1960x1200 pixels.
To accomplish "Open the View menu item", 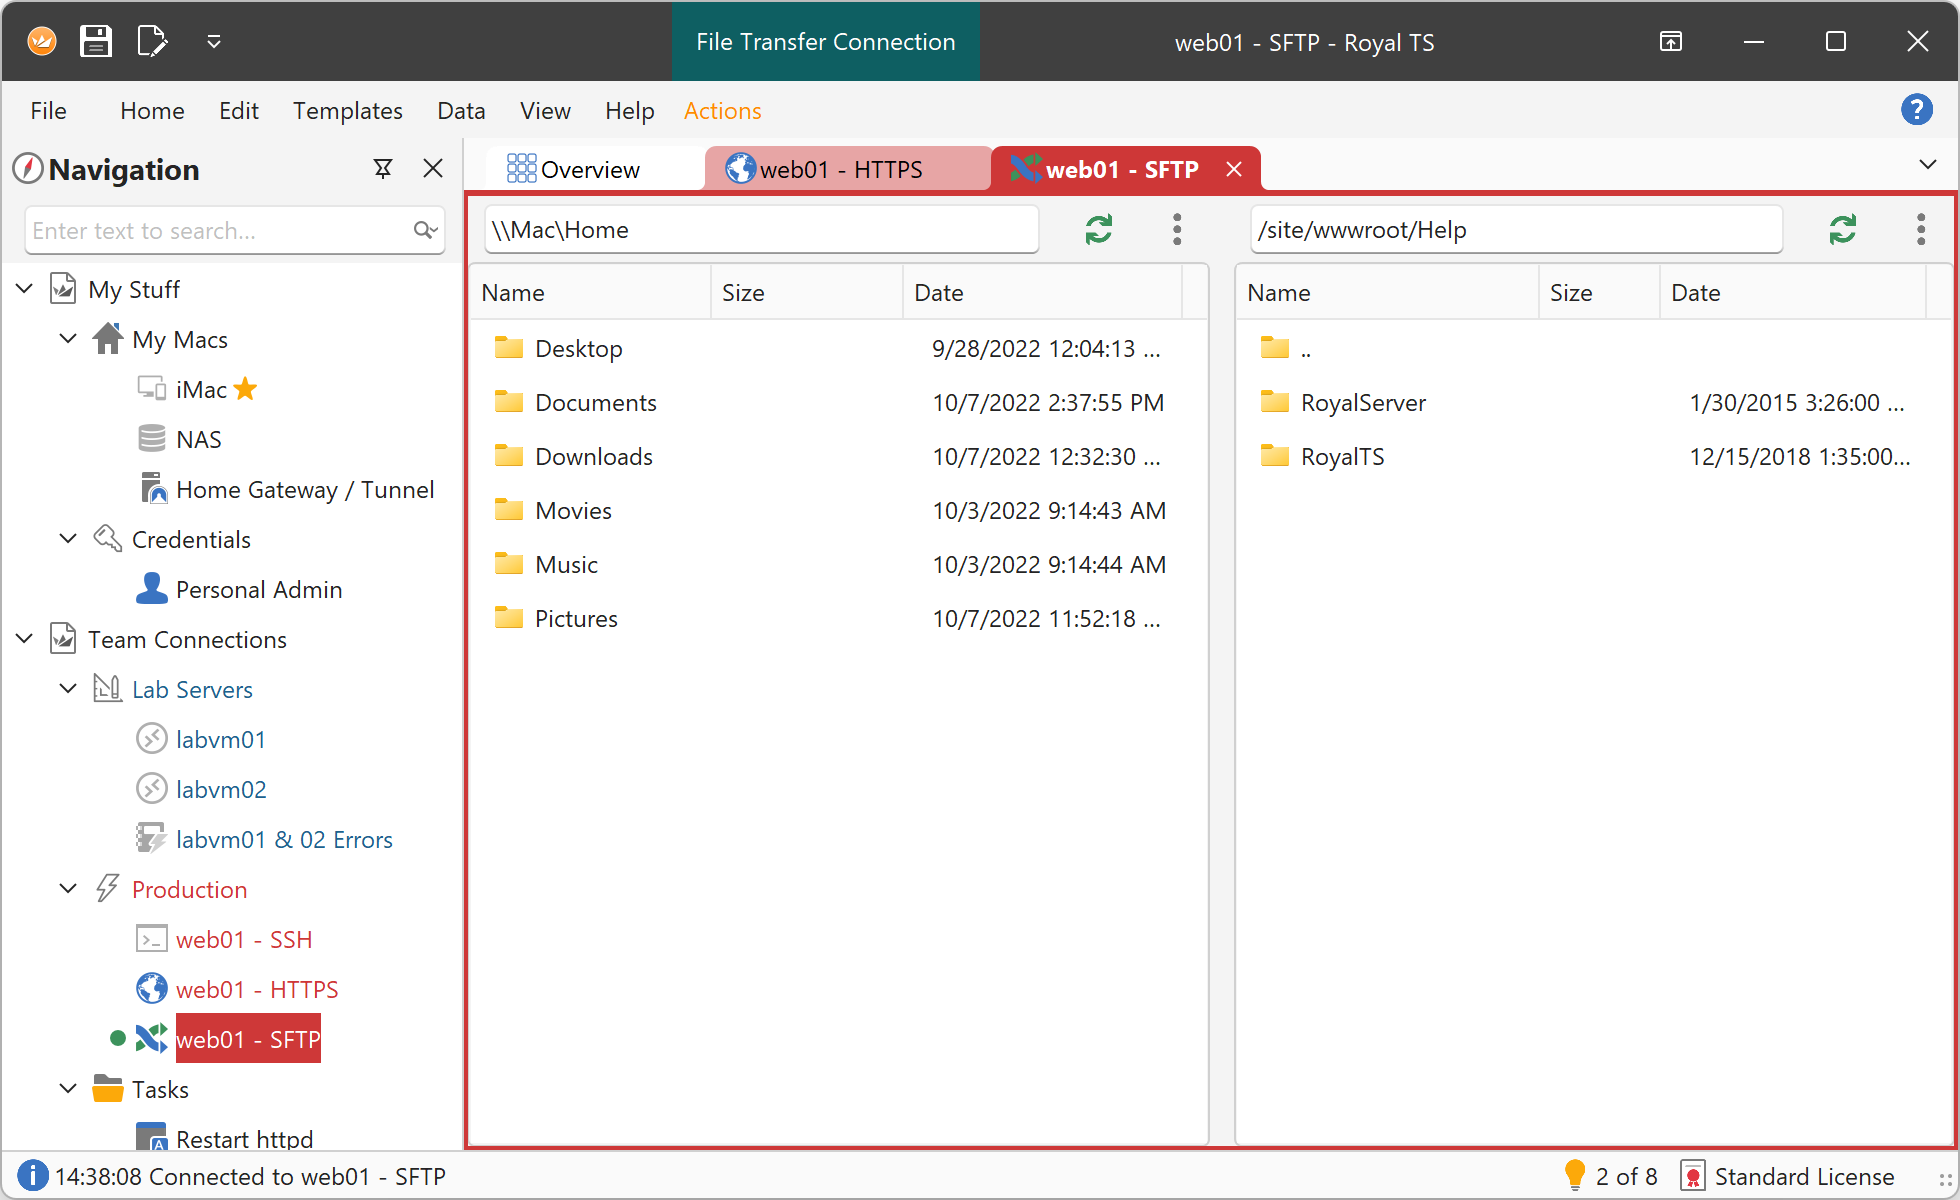I will click(545, 111).
